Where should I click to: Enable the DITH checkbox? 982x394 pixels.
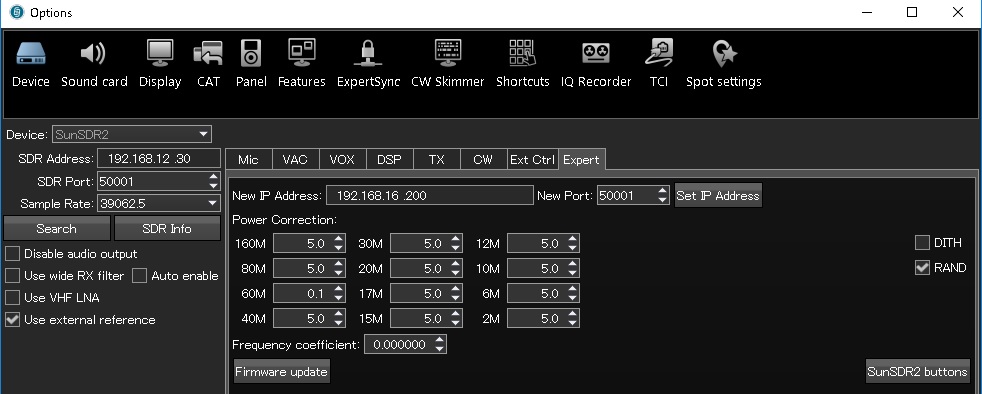(922, 242)
